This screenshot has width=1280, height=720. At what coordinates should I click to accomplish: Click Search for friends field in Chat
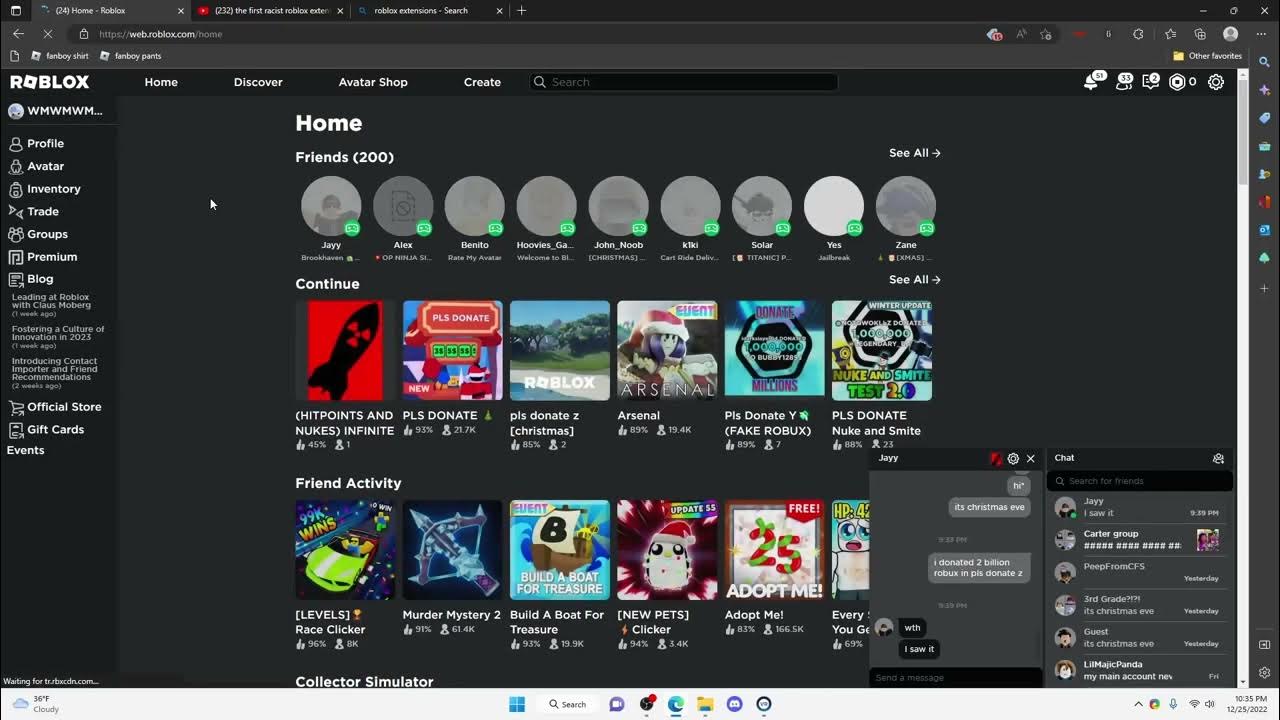(x=1140, y=481)
